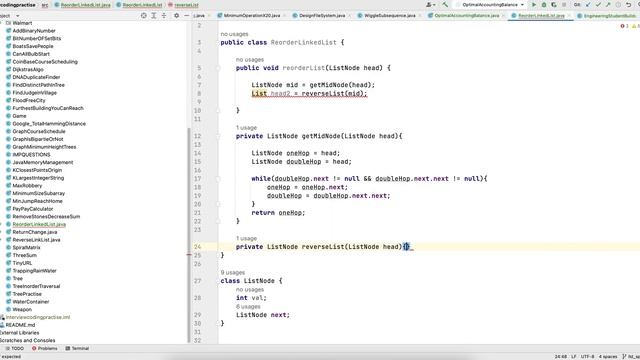
Task: Switch to WiggleSubsequence.java tab
Action: pos(386,16)
